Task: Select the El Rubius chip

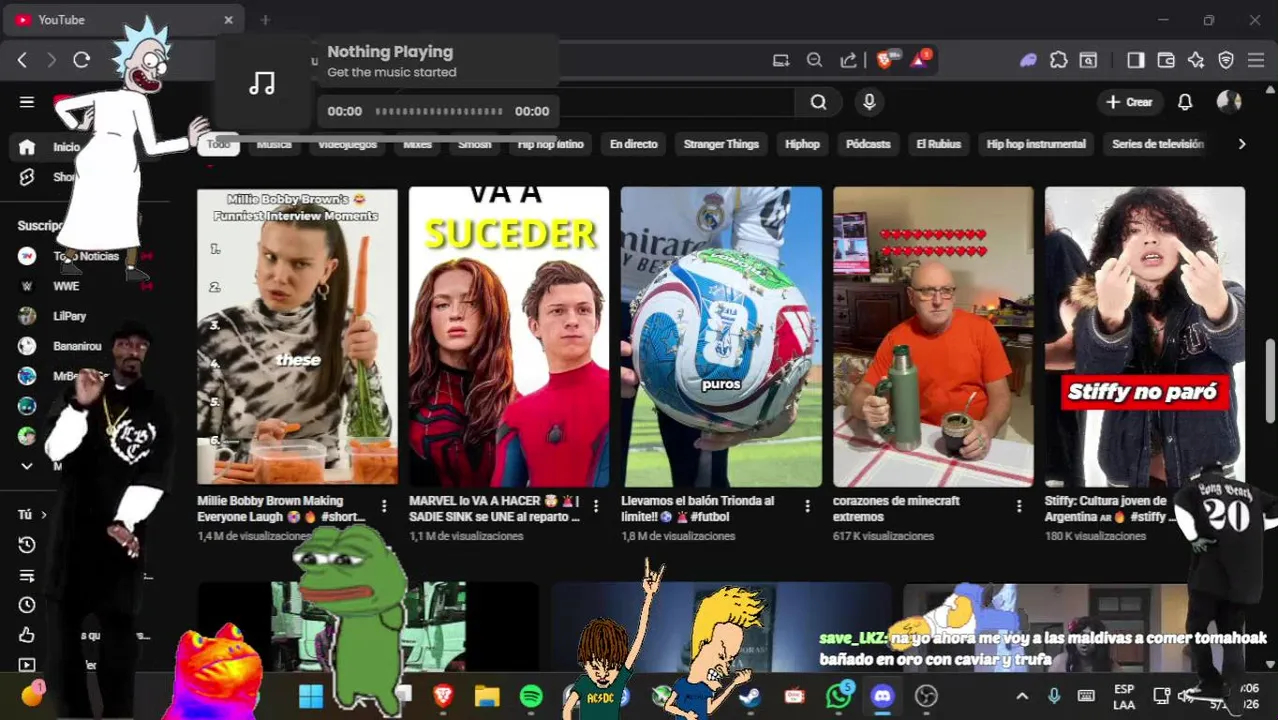Action: click(x=938, y=144)
